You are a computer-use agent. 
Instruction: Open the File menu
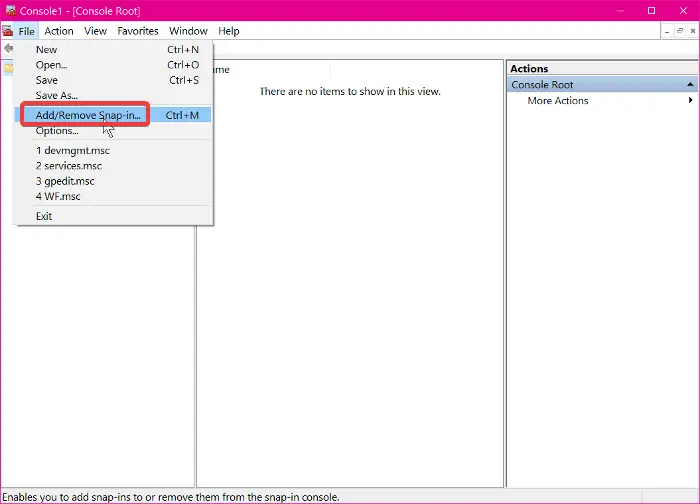point(26,31)
